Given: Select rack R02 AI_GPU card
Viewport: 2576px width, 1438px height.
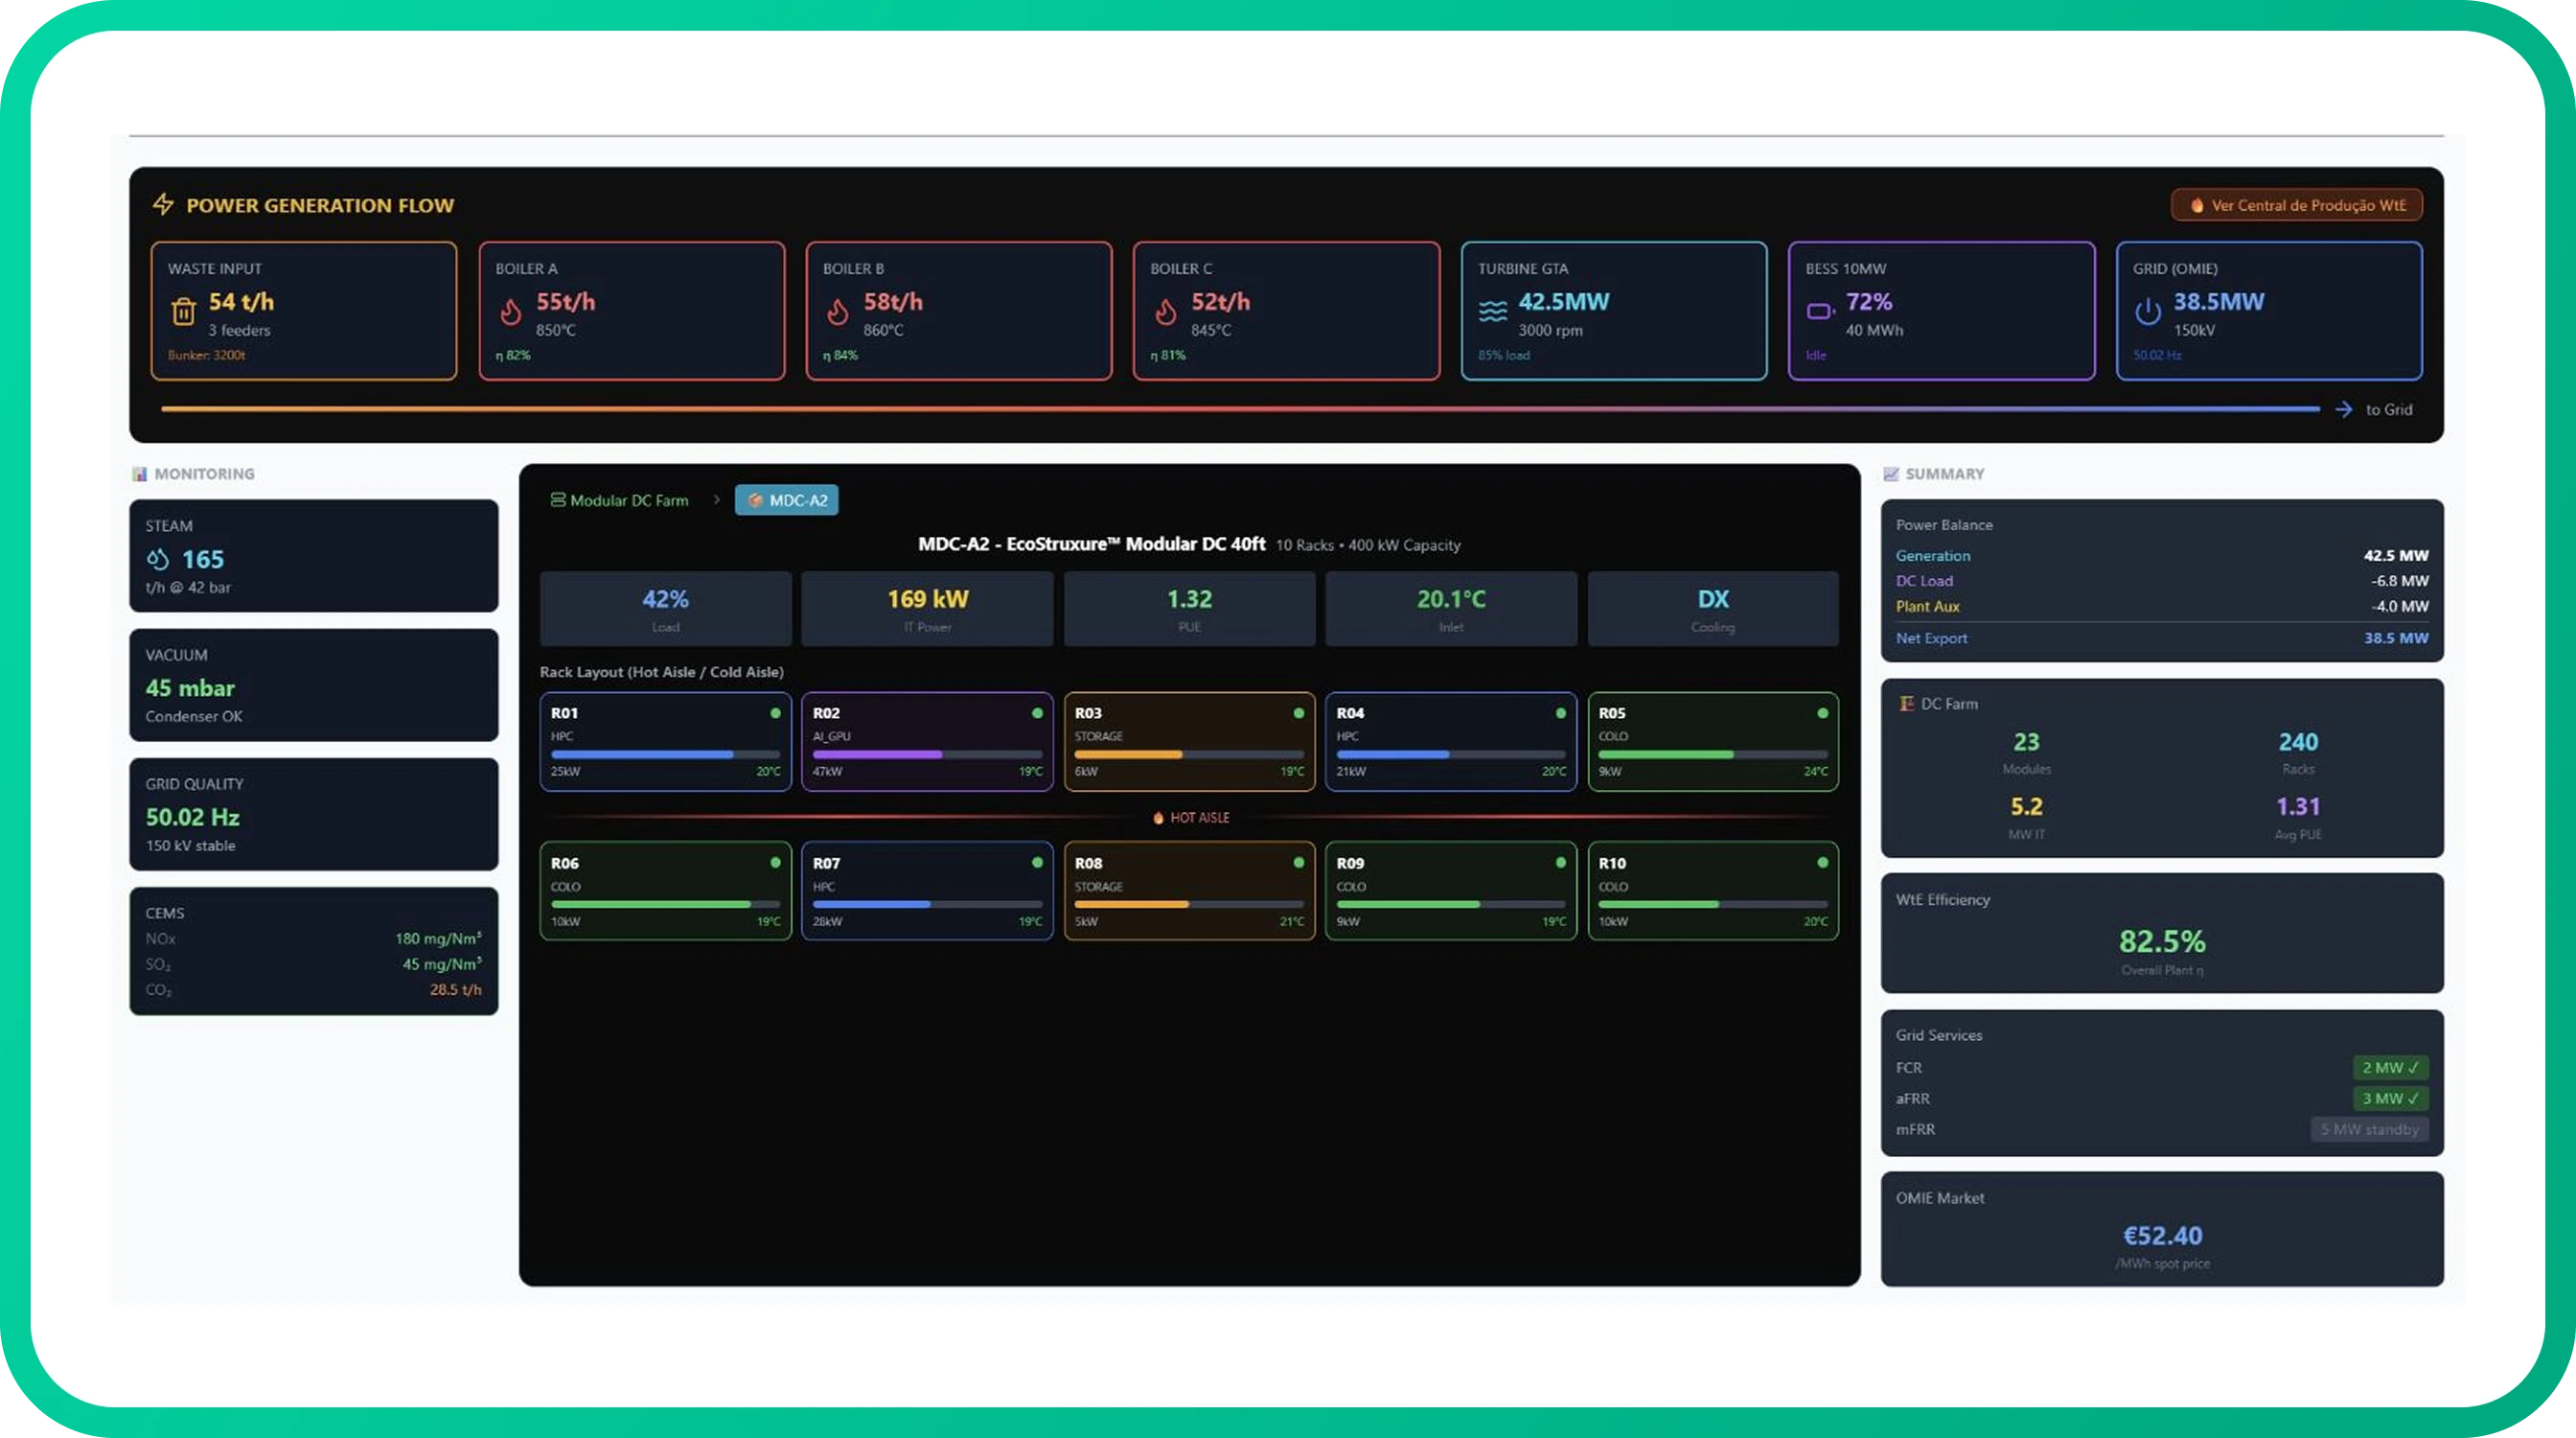Looking at the screenshot, I should pos(926,742).
